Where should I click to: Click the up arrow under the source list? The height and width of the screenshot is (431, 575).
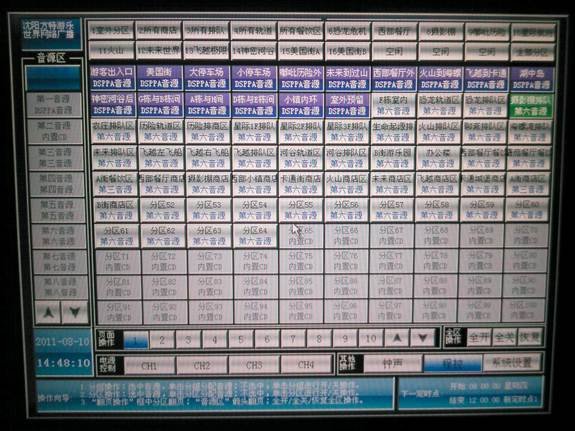[48, 313]
